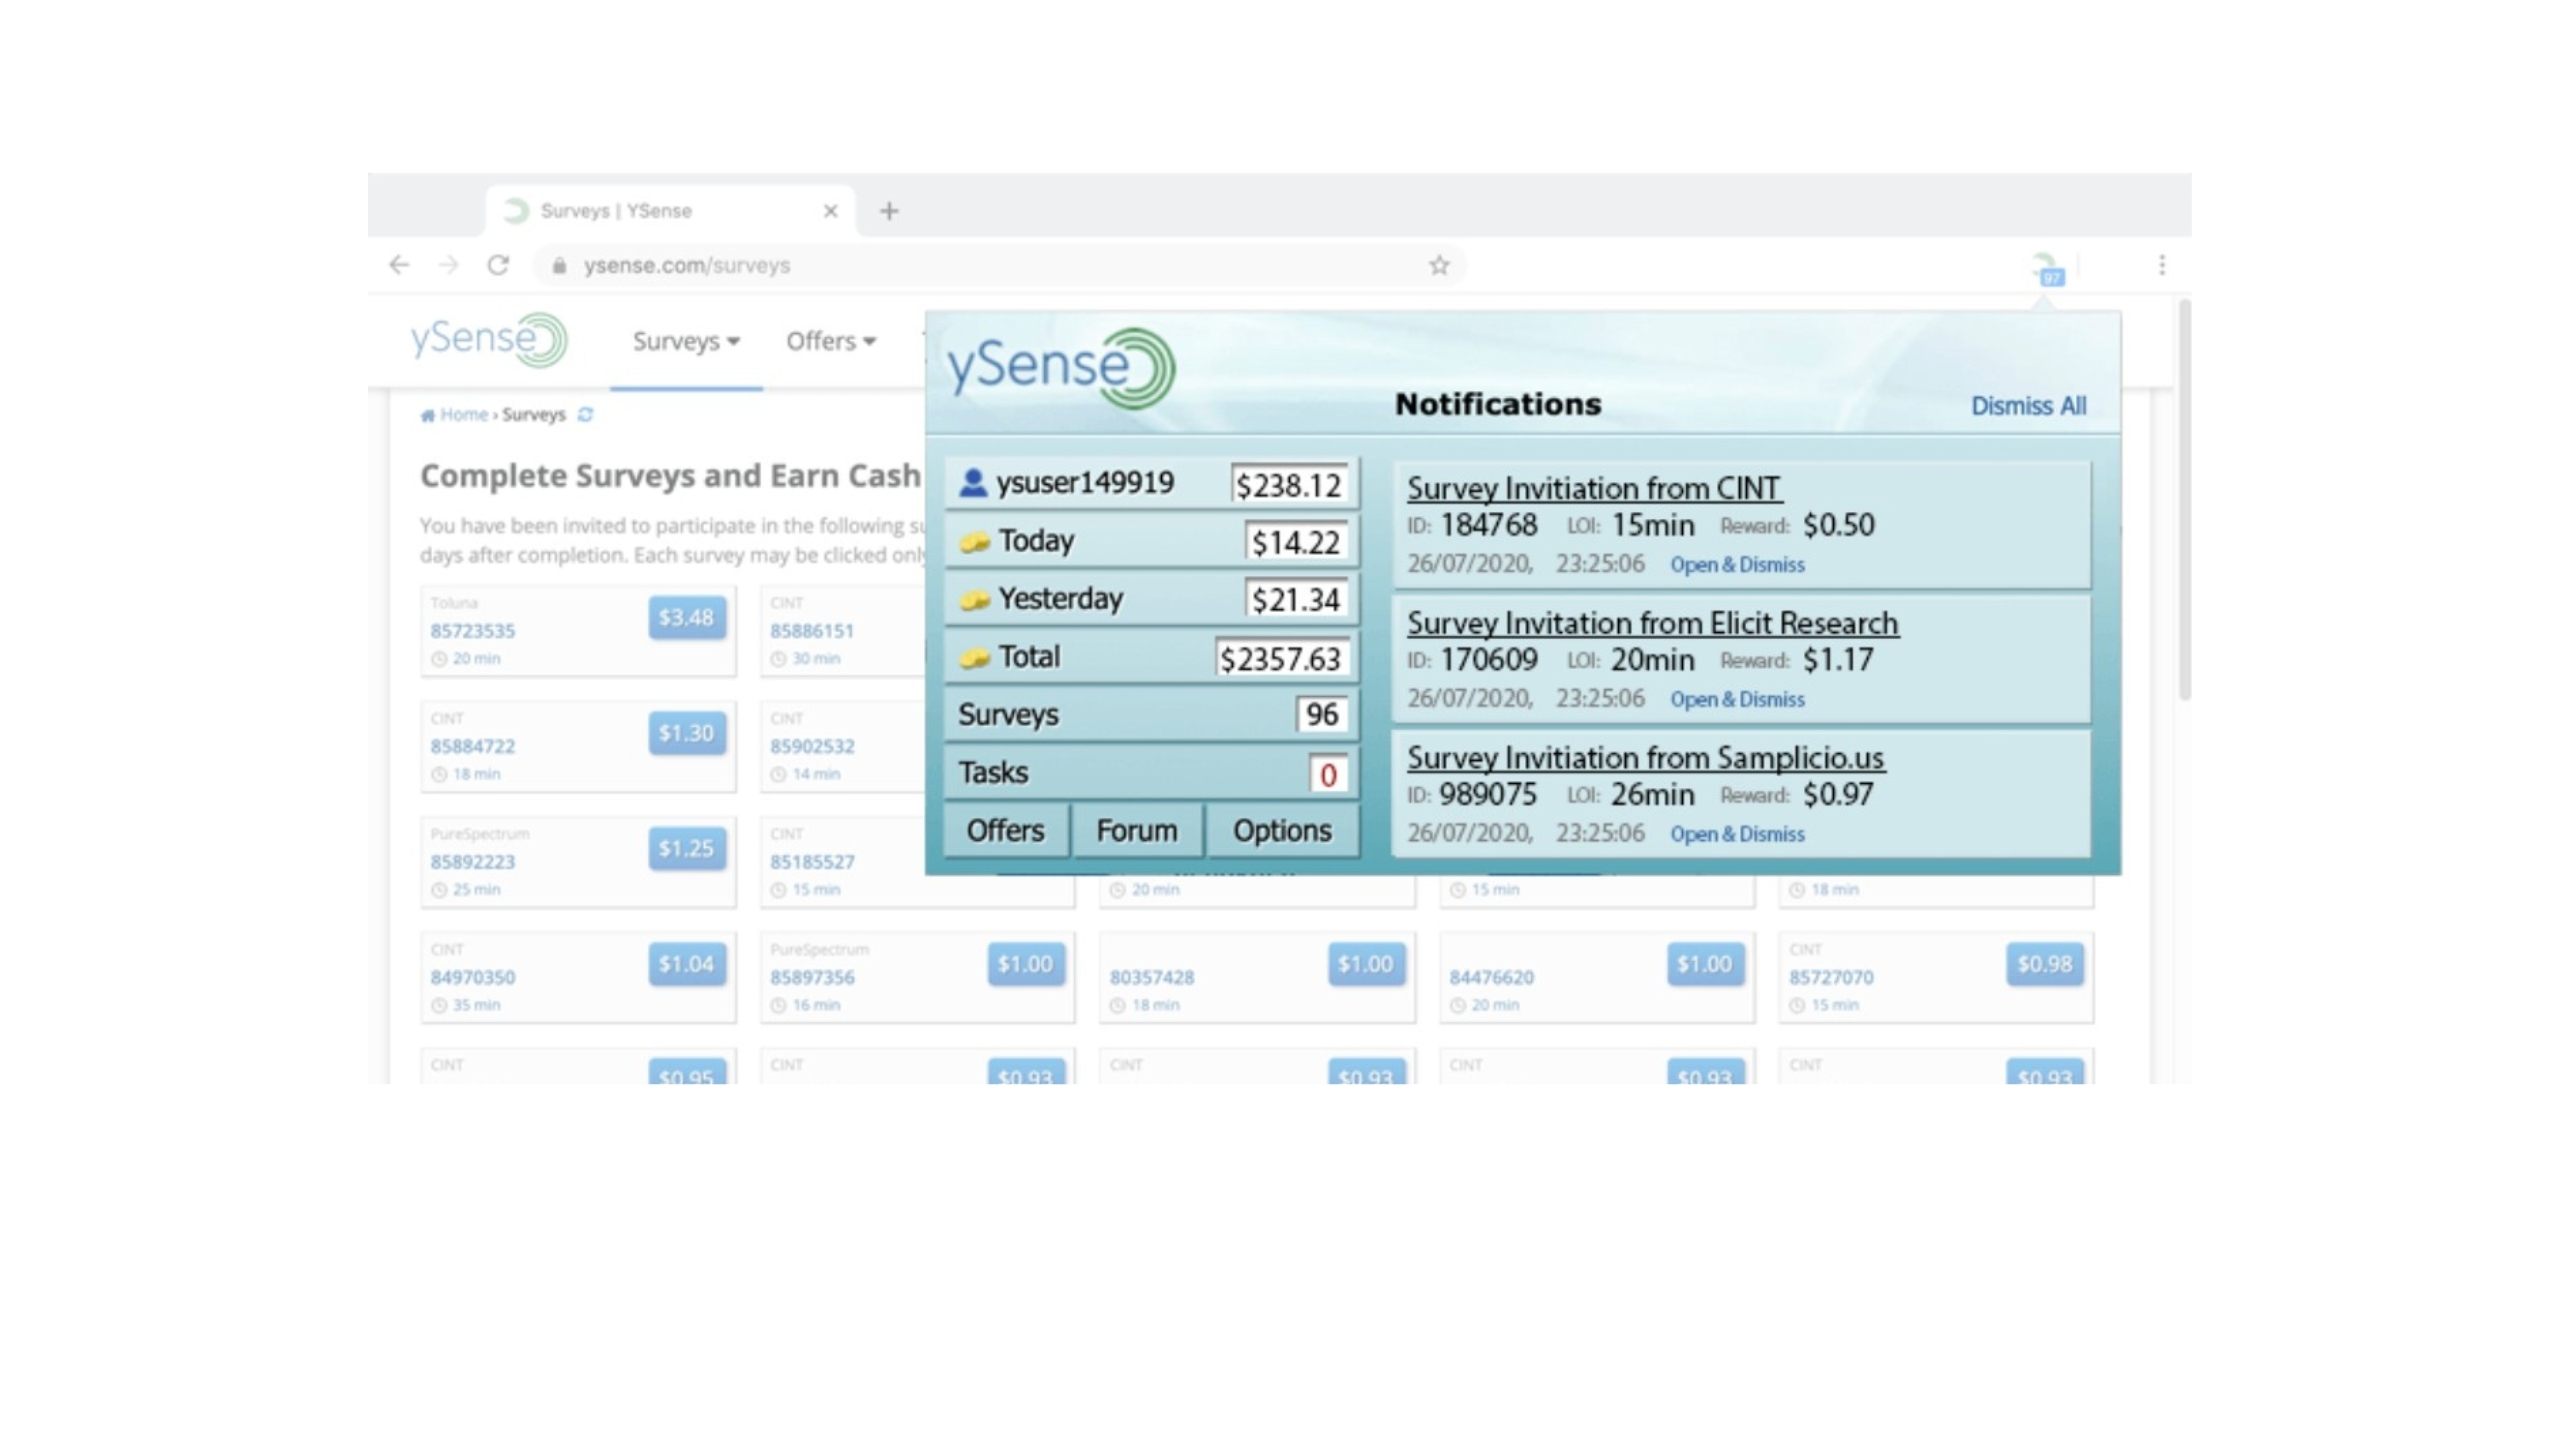This screenshot has width=2560, height=1440.
Task: Open the Forum from the popup
Action: tap(1136, 830)
